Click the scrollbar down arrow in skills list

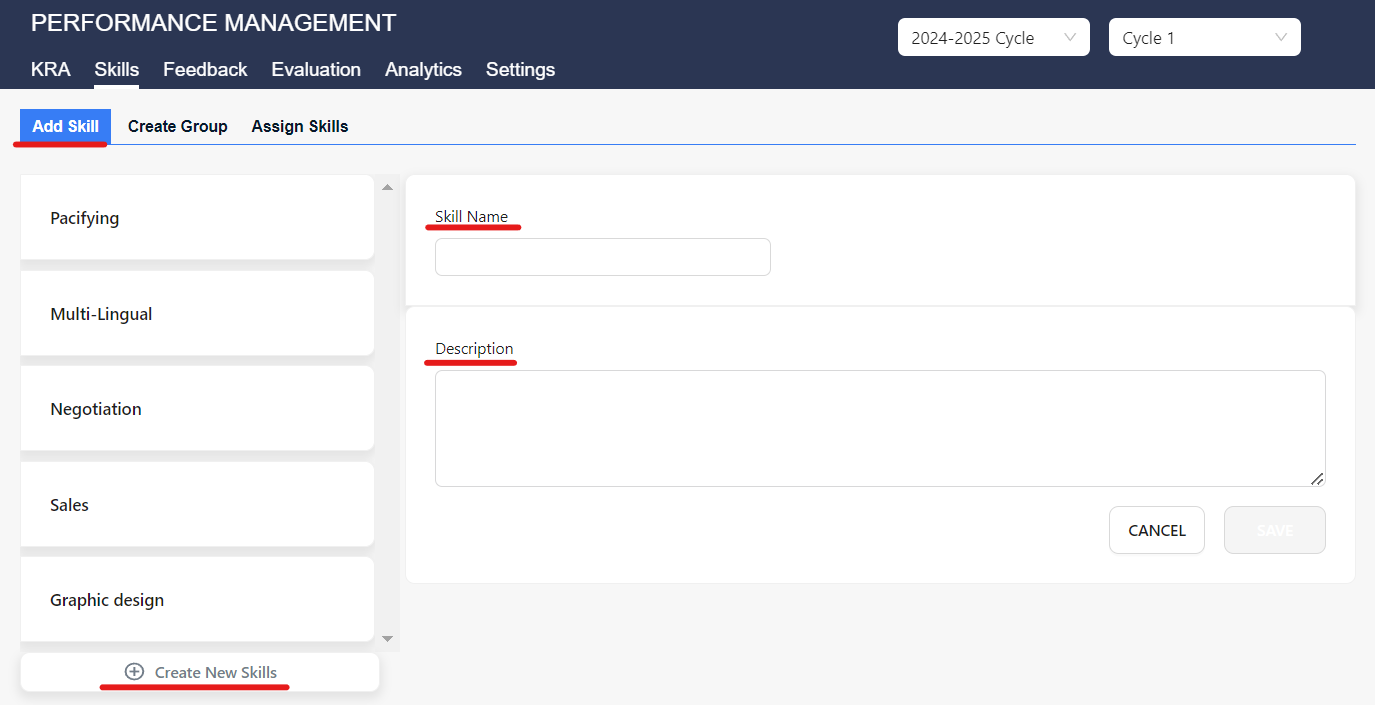point(388,638)
